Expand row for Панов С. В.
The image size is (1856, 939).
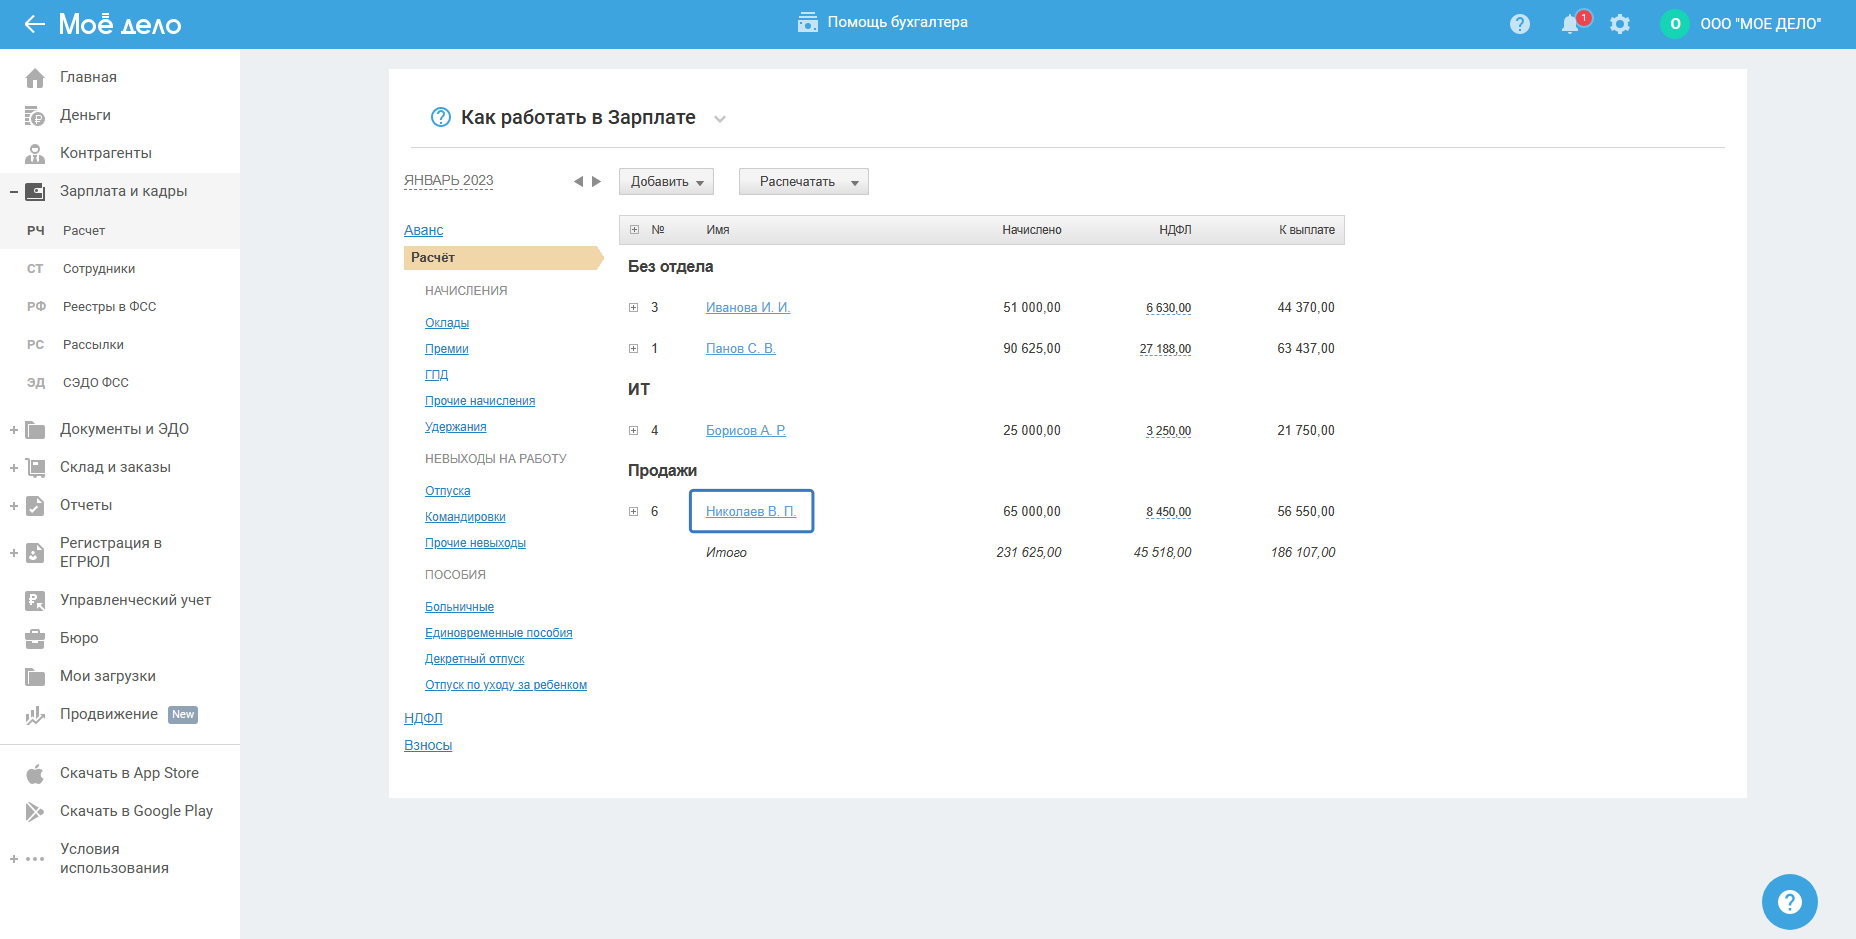pos(633,349)
